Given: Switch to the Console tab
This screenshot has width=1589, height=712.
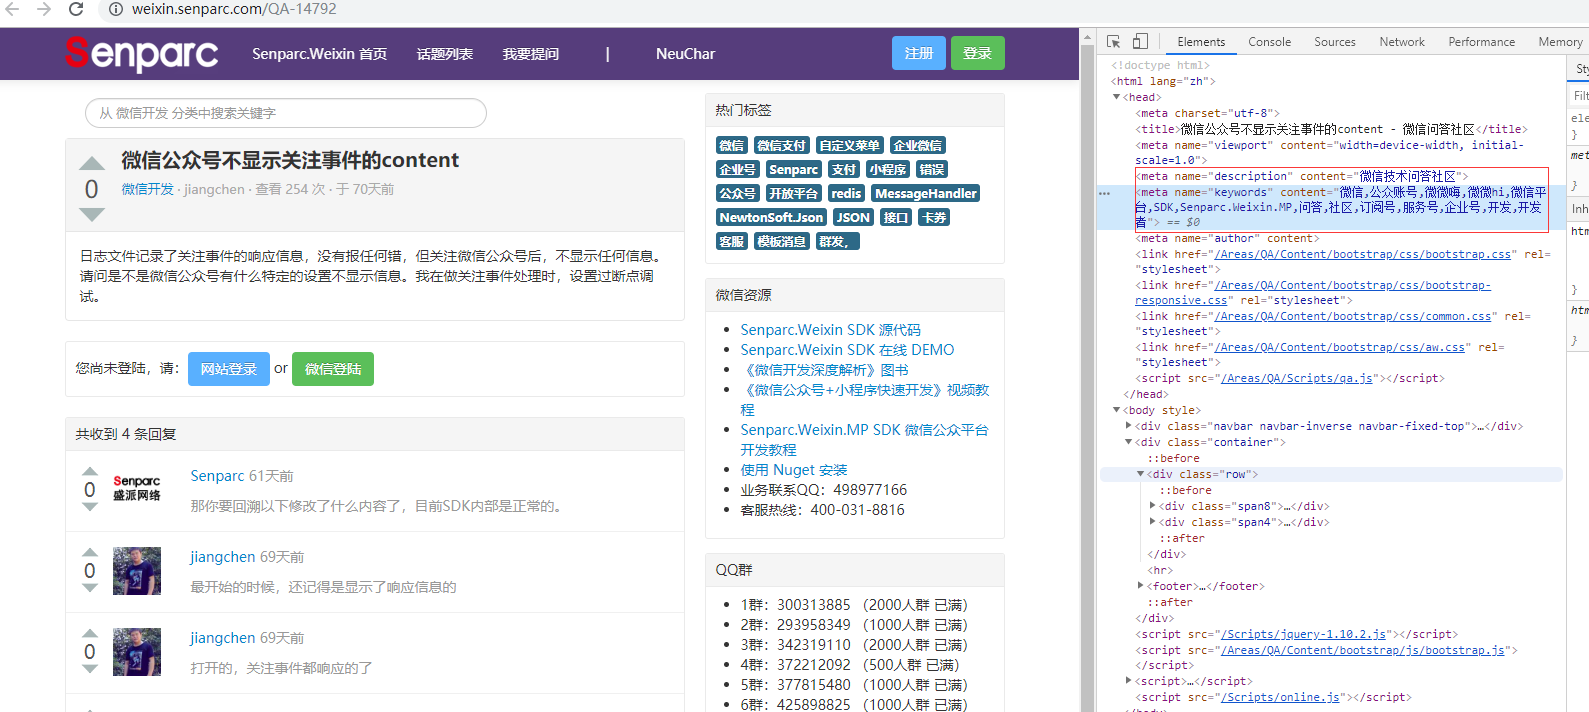Looking at the screenshot, I should pos(1269,42).
